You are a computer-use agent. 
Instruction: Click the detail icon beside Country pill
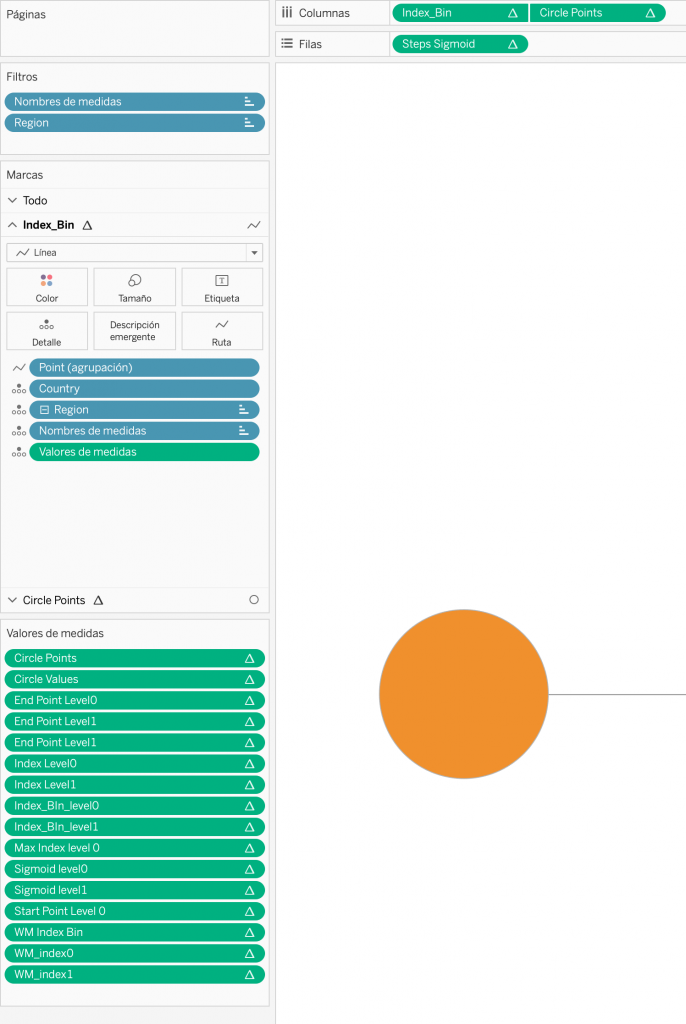(x=19, y=389)
